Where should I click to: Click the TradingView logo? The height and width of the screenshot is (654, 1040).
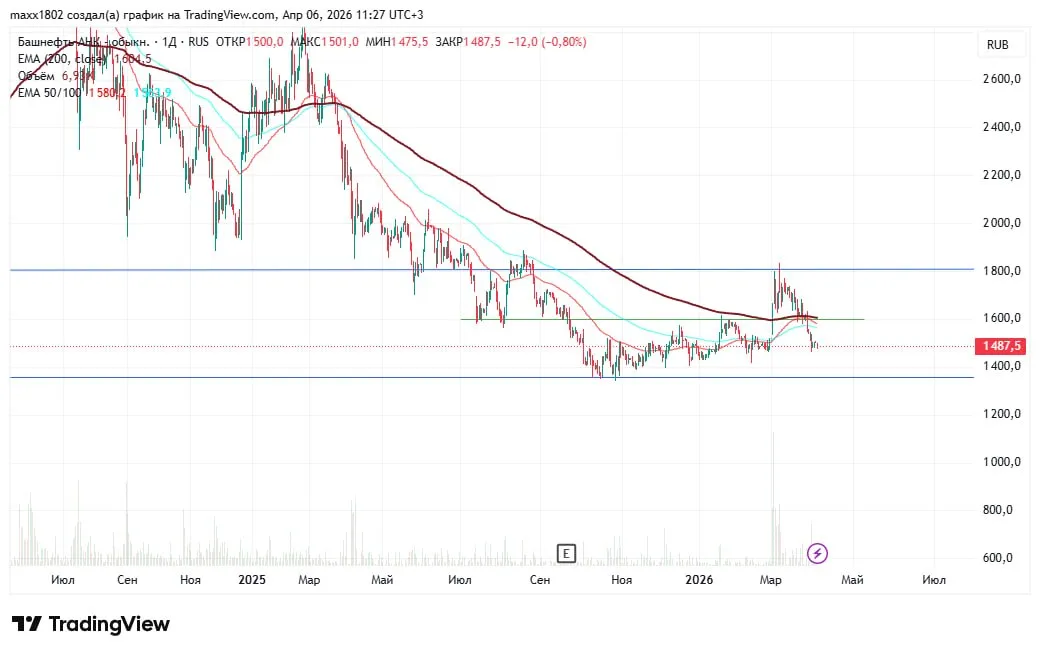click(x=91, y=624)
